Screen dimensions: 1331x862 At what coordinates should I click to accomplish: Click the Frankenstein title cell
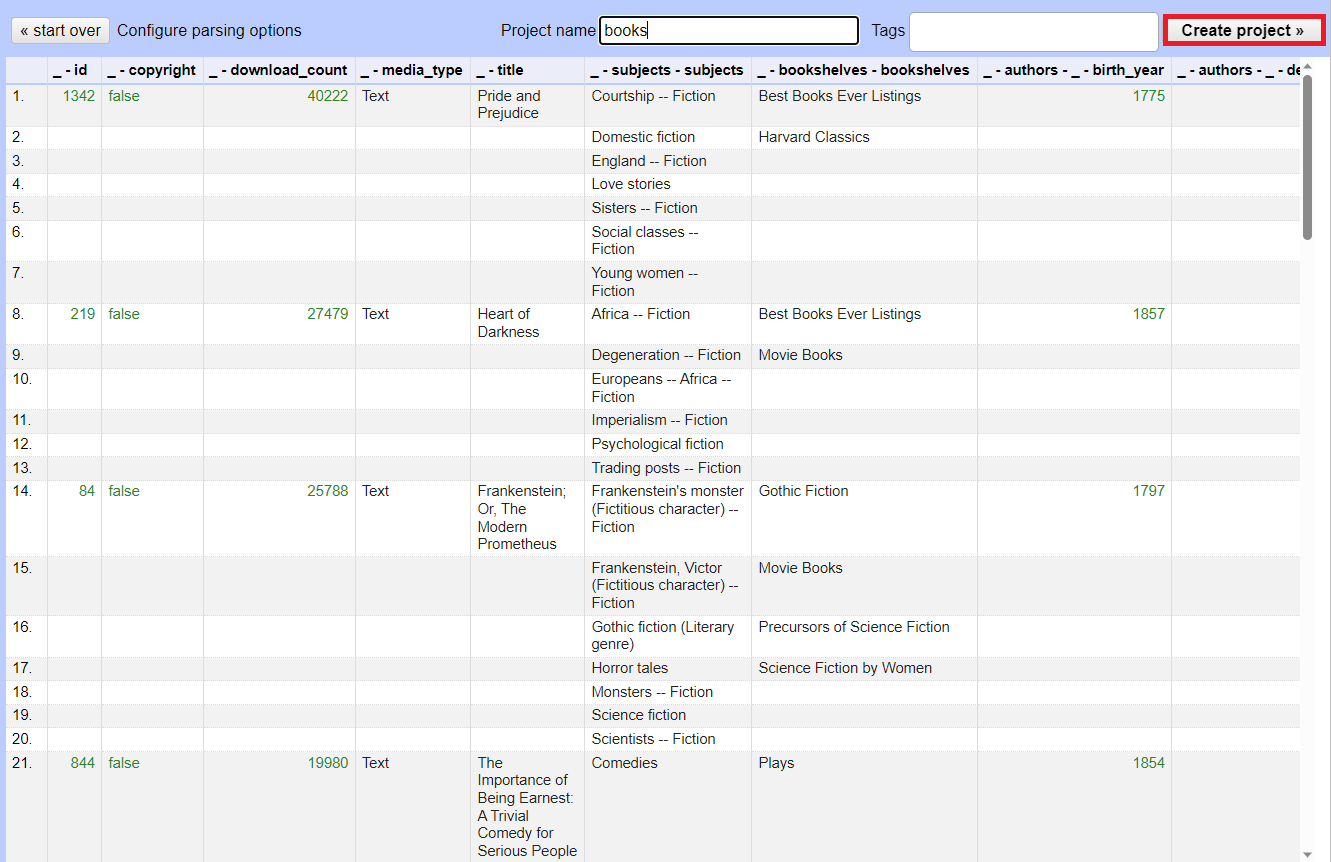coord(523,518)
